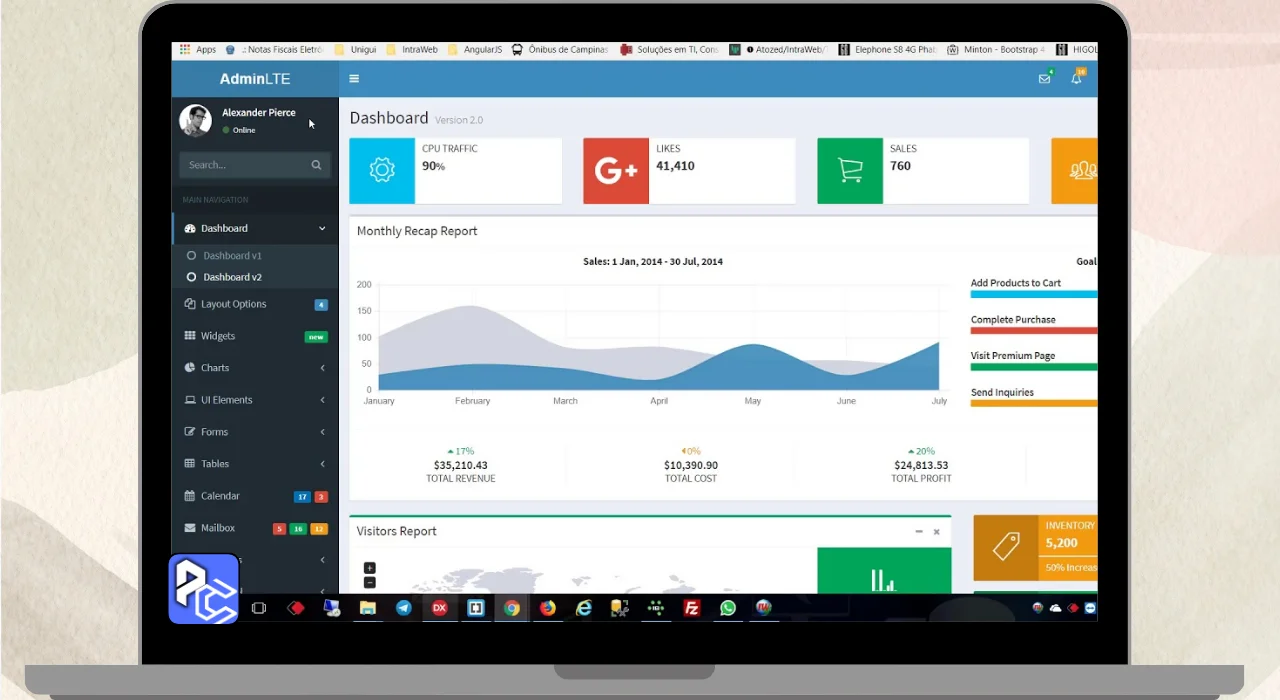
Task: Expand the UI Elements menu arrow
Action: tap(323, 400)
